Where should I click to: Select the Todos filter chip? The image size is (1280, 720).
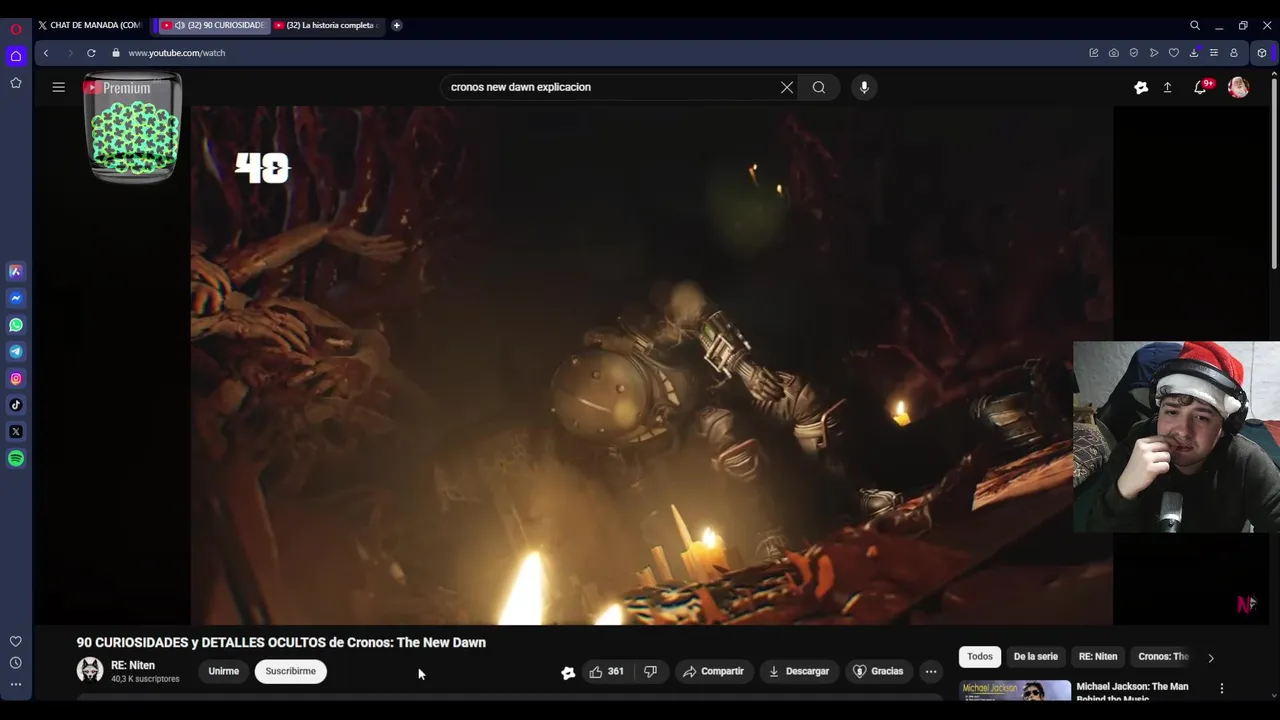(980, 657)
